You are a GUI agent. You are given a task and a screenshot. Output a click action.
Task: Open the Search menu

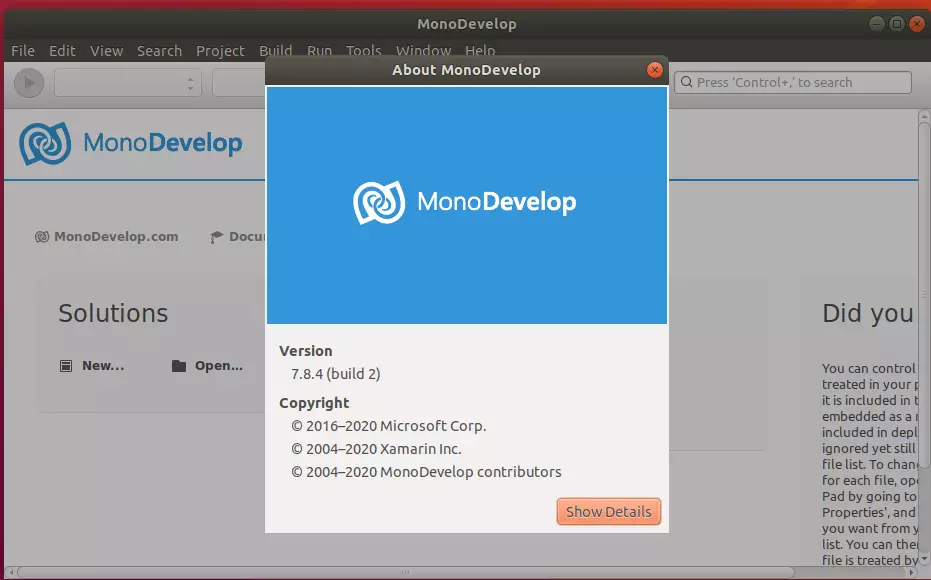159,50
